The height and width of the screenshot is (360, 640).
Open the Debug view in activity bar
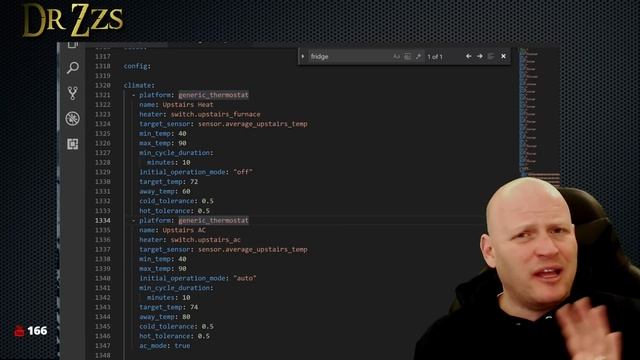tap(73, 119)
